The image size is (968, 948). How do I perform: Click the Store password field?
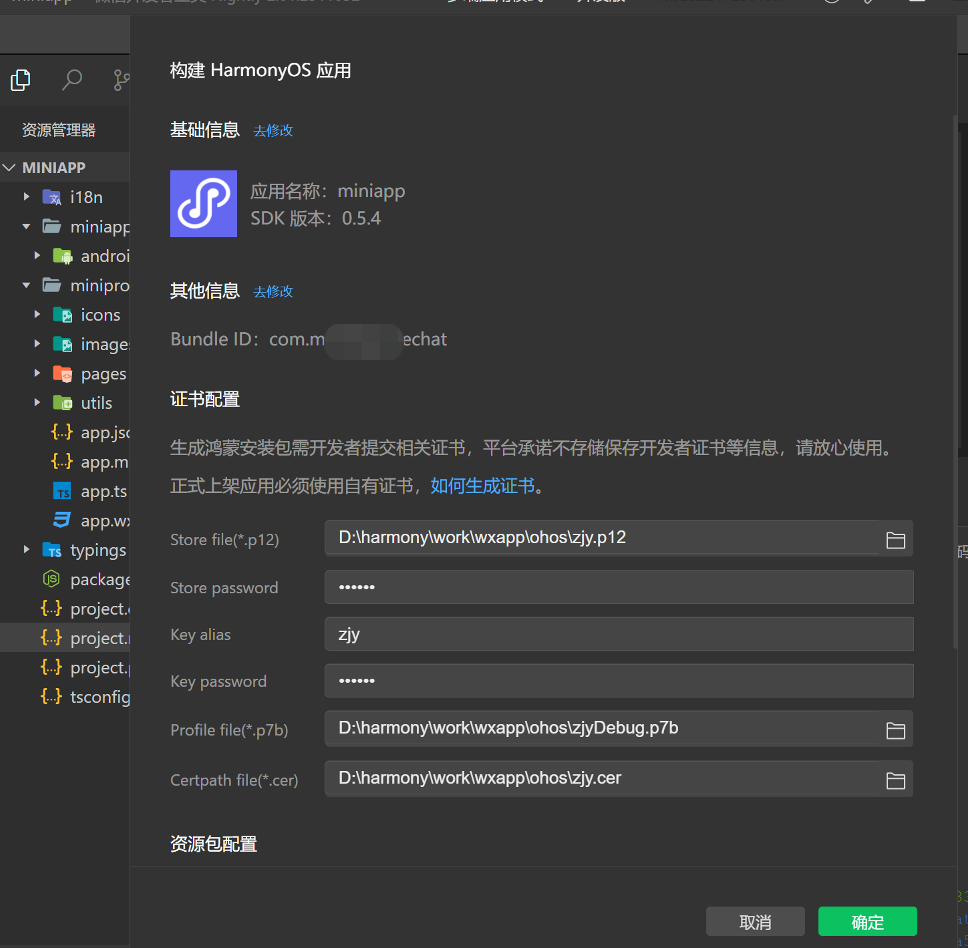point(618,588)
